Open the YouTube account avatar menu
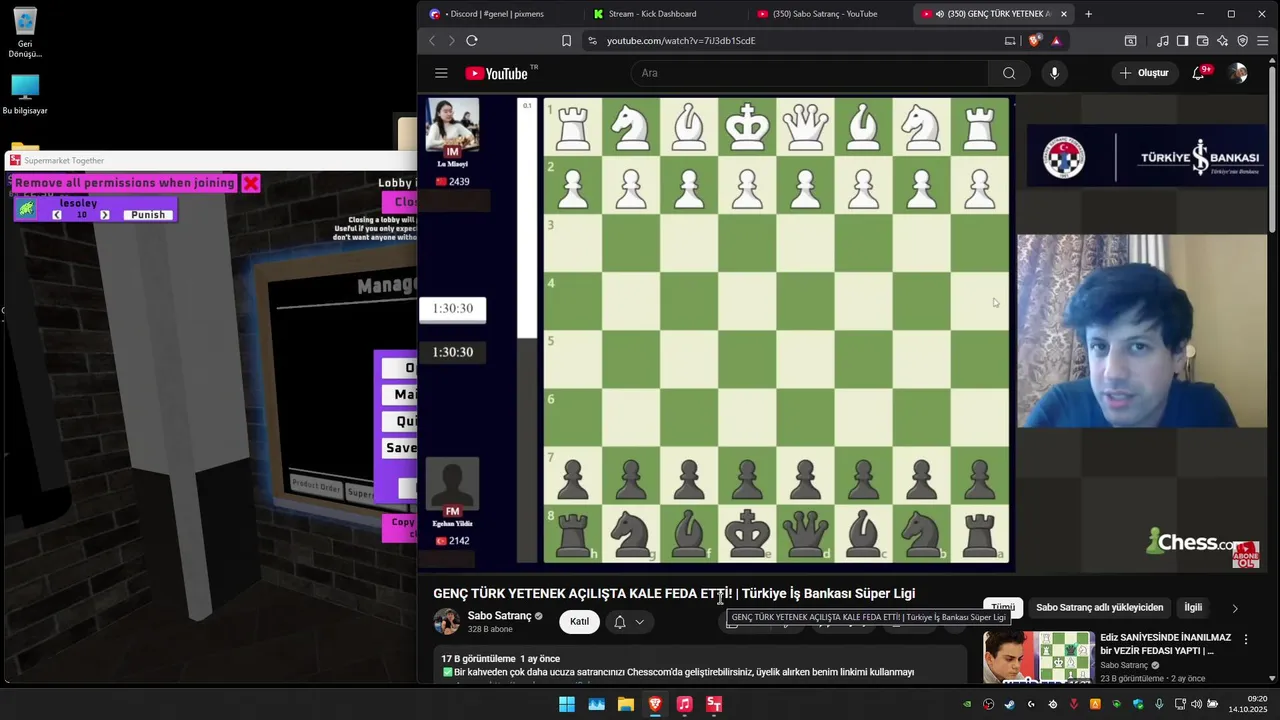1280x720 pixels. click(1238, 73)
